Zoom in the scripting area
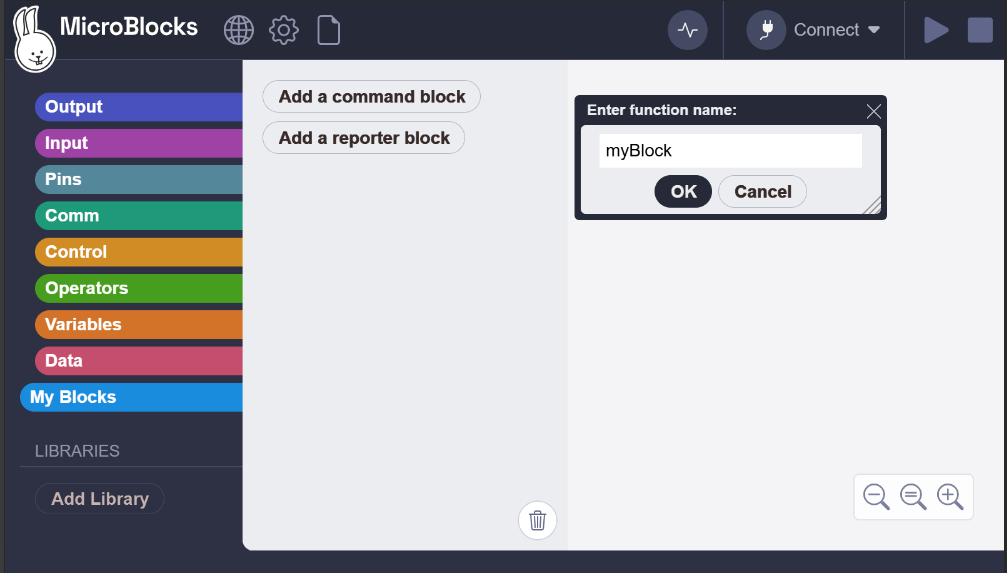The height and width of the screenshot is (573, 1007). 950,497
